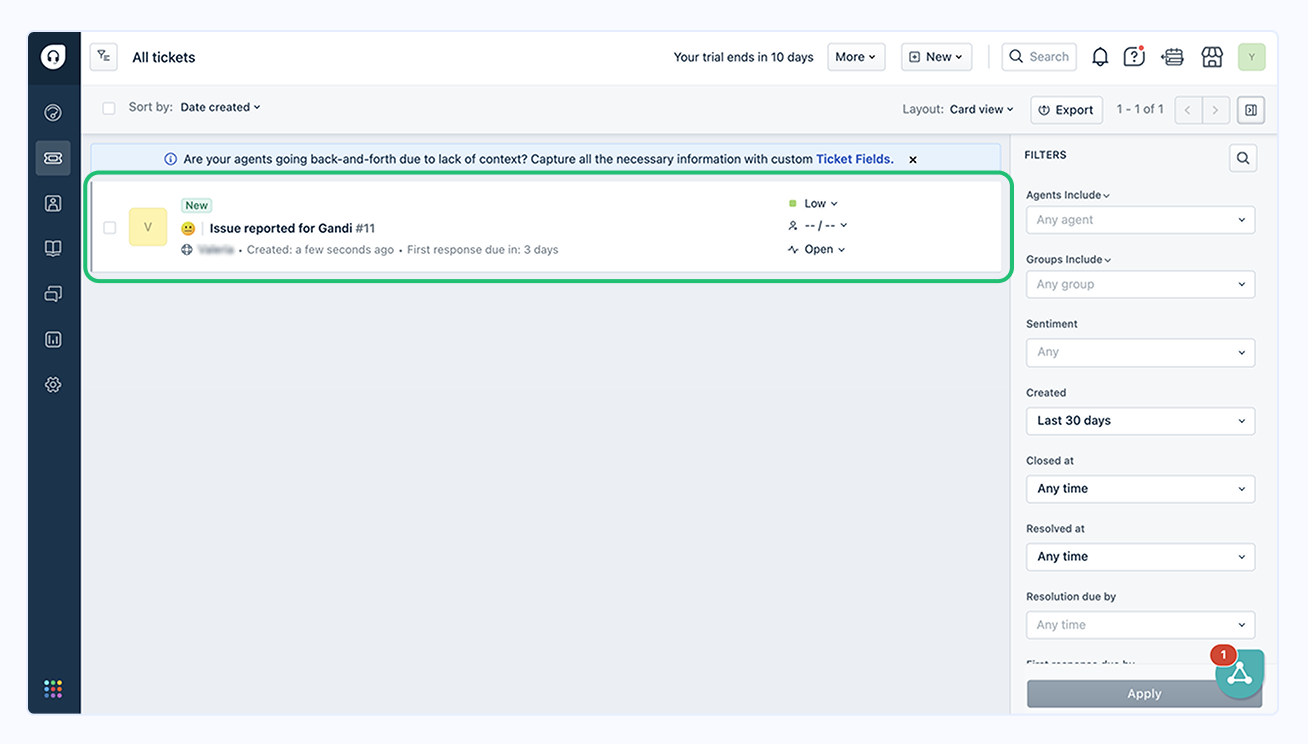Open the Analytics reports icon
1308x744 pixels.
coord(53,338)
